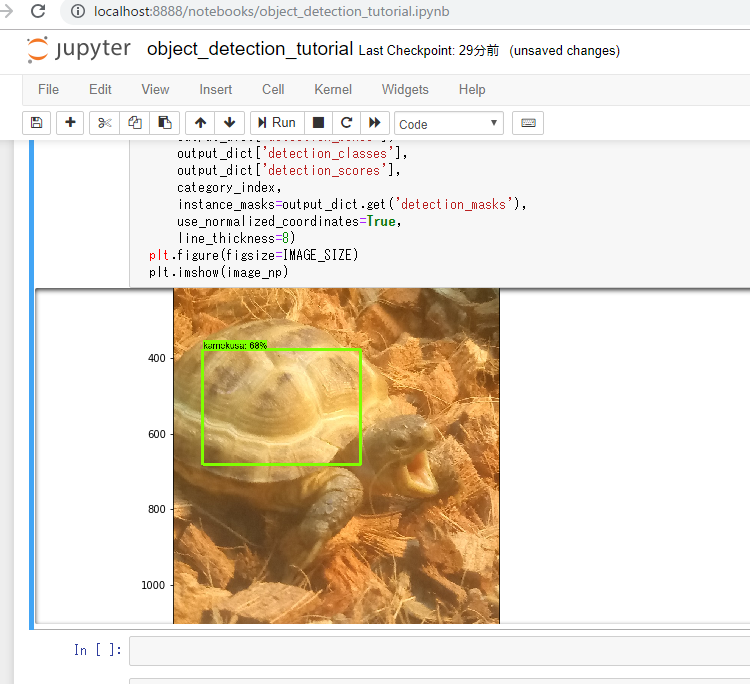Click the plt.figure(figsize=IMAGE_SIZE) line
This screenshot has height=684, width=750.
254,255
